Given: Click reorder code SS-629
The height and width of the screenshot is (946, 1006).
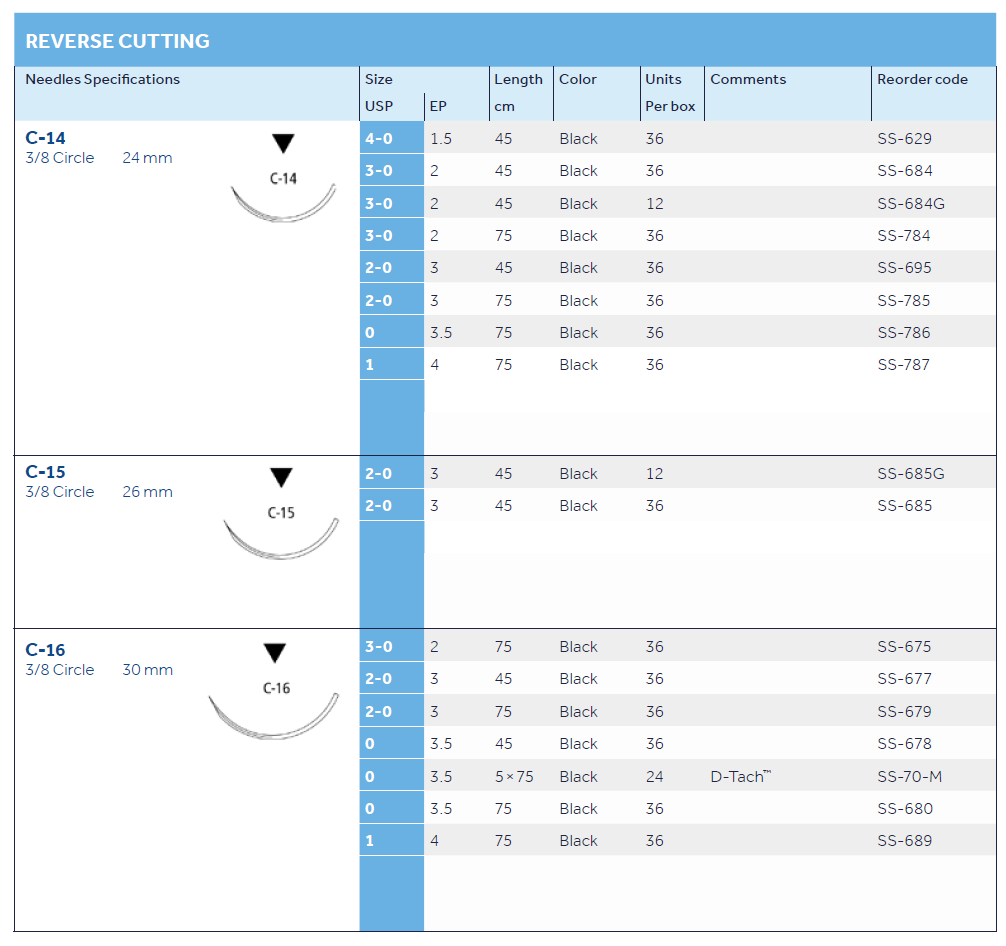Looking at the screenshot, I should 904,139.
